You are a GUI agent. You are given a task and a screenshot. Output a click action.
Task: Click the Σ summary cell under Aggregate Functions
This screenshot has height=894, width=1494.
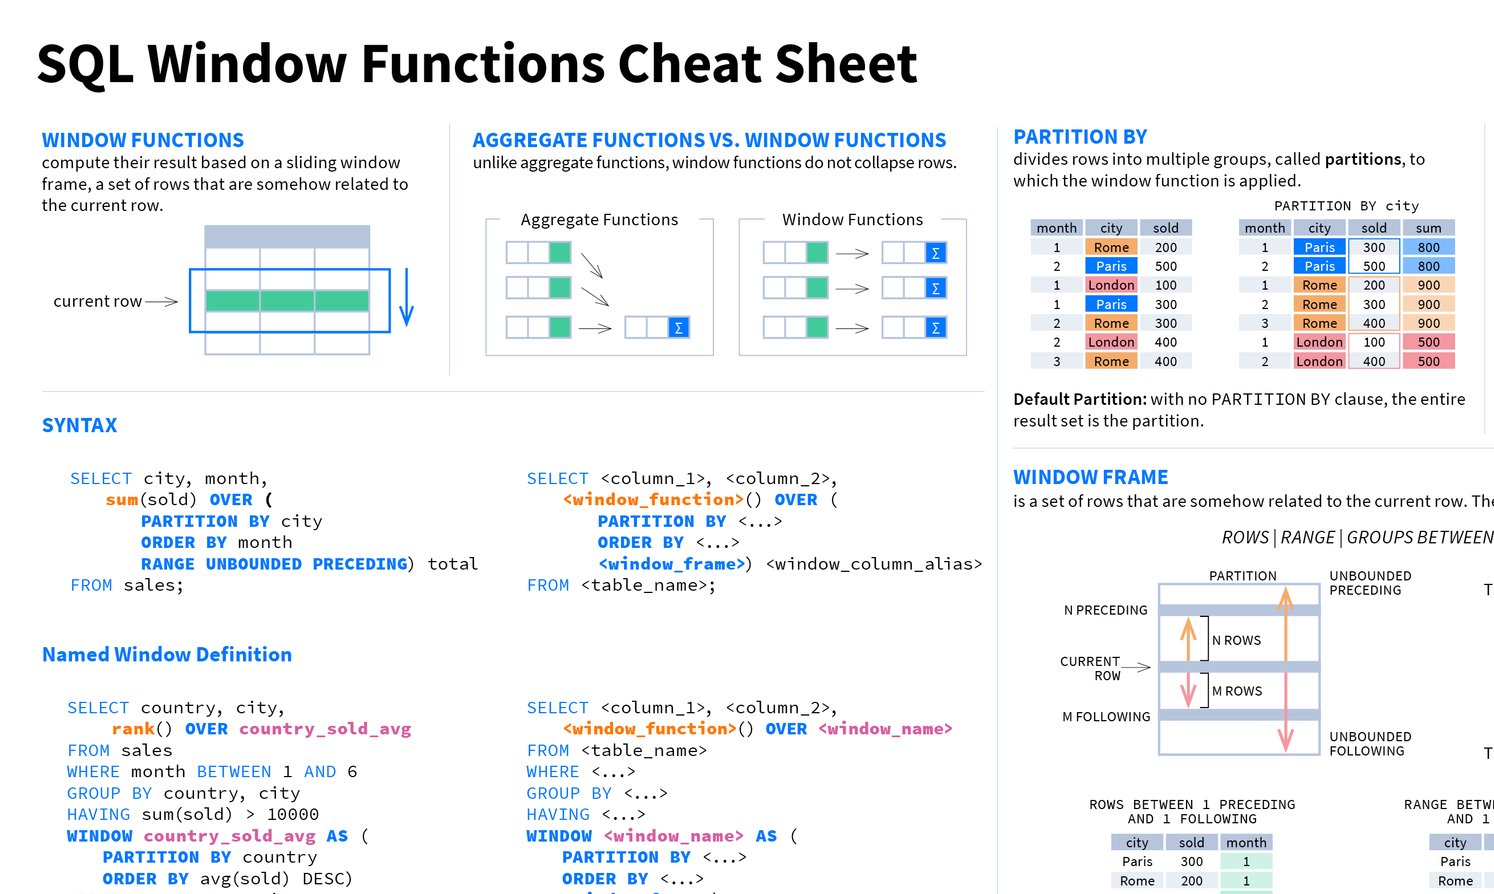pos(678,326)
